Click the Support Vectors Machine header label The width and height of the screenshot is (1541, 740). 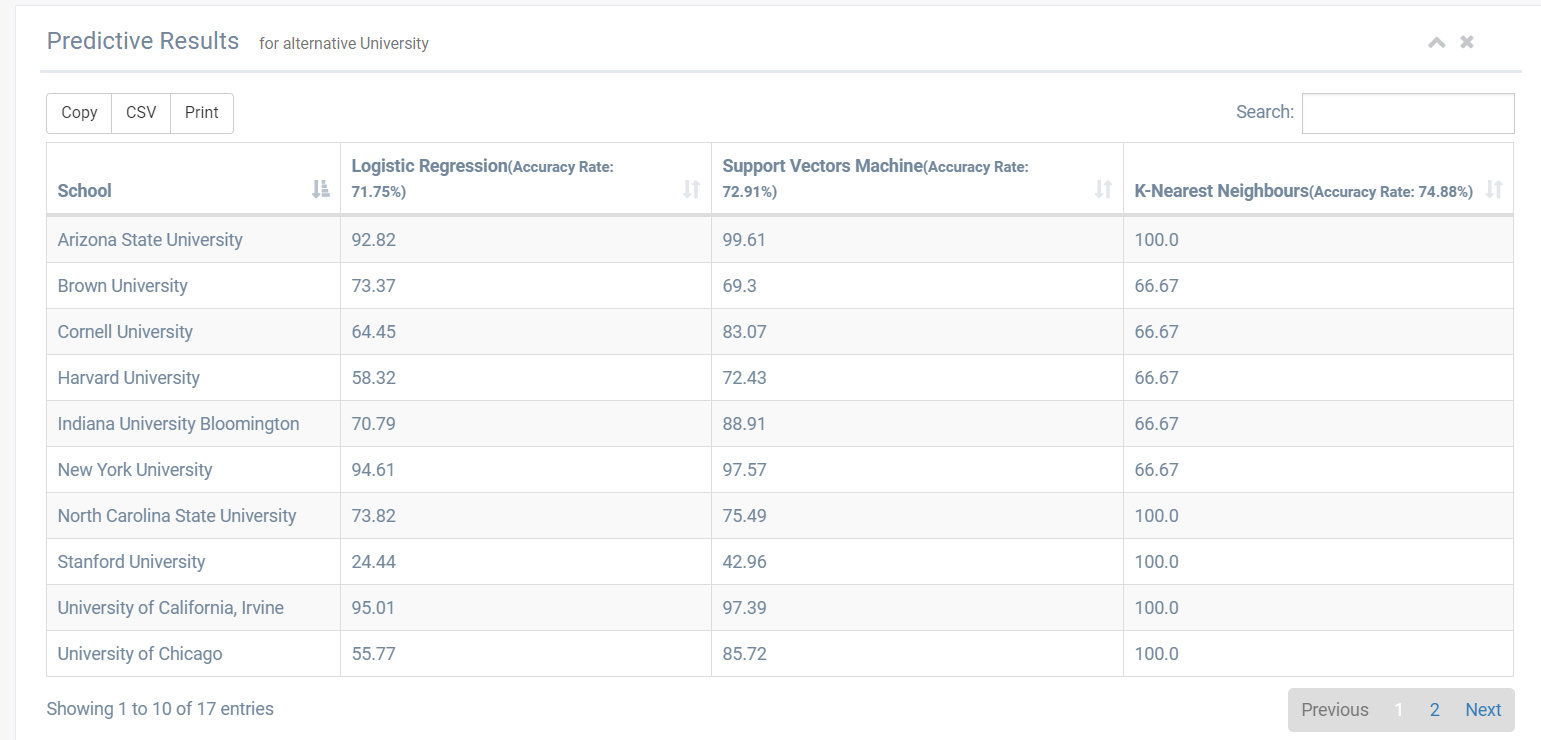822,166
